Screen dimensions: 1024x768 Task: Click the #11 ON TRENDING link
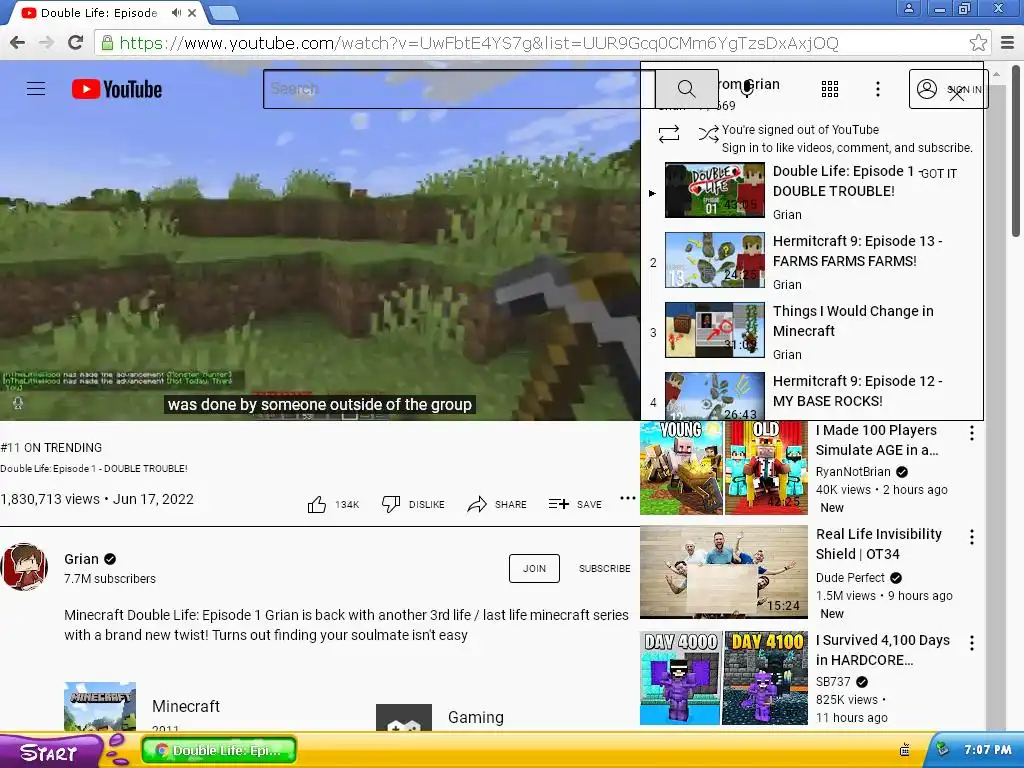tap(51, 447)
